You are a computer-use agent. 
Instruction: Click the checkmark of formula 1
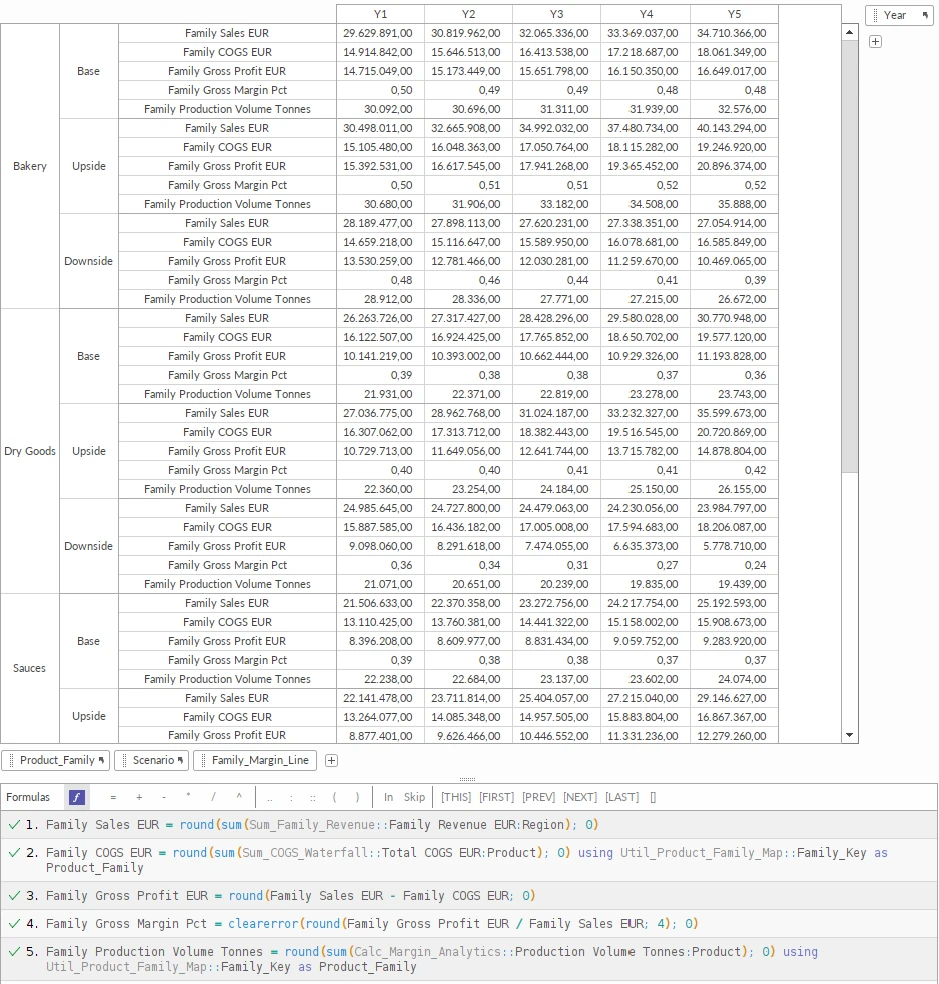click(14, 825)
